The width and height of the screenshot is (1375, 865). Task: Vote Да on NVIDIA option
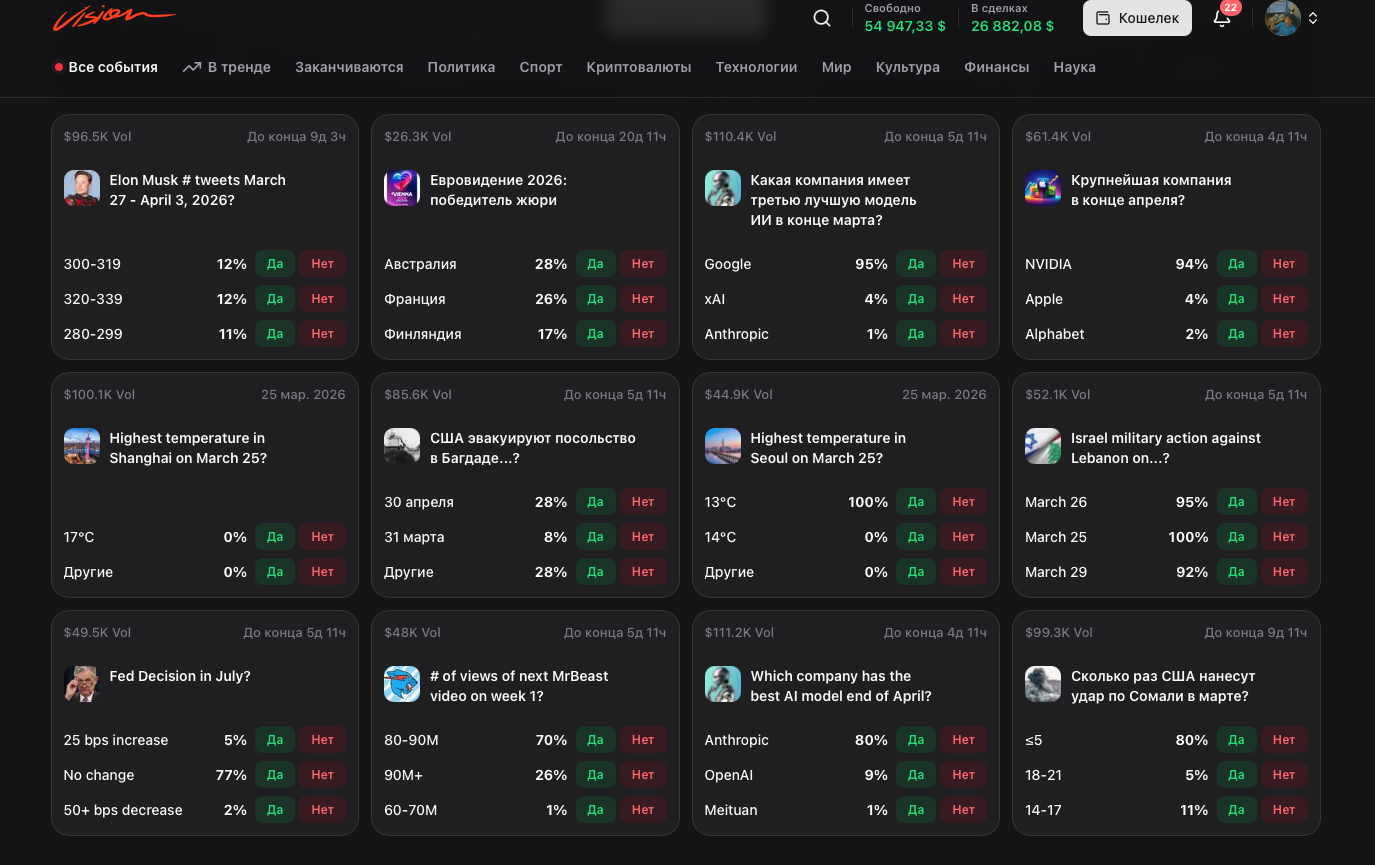pos(1237,264)
